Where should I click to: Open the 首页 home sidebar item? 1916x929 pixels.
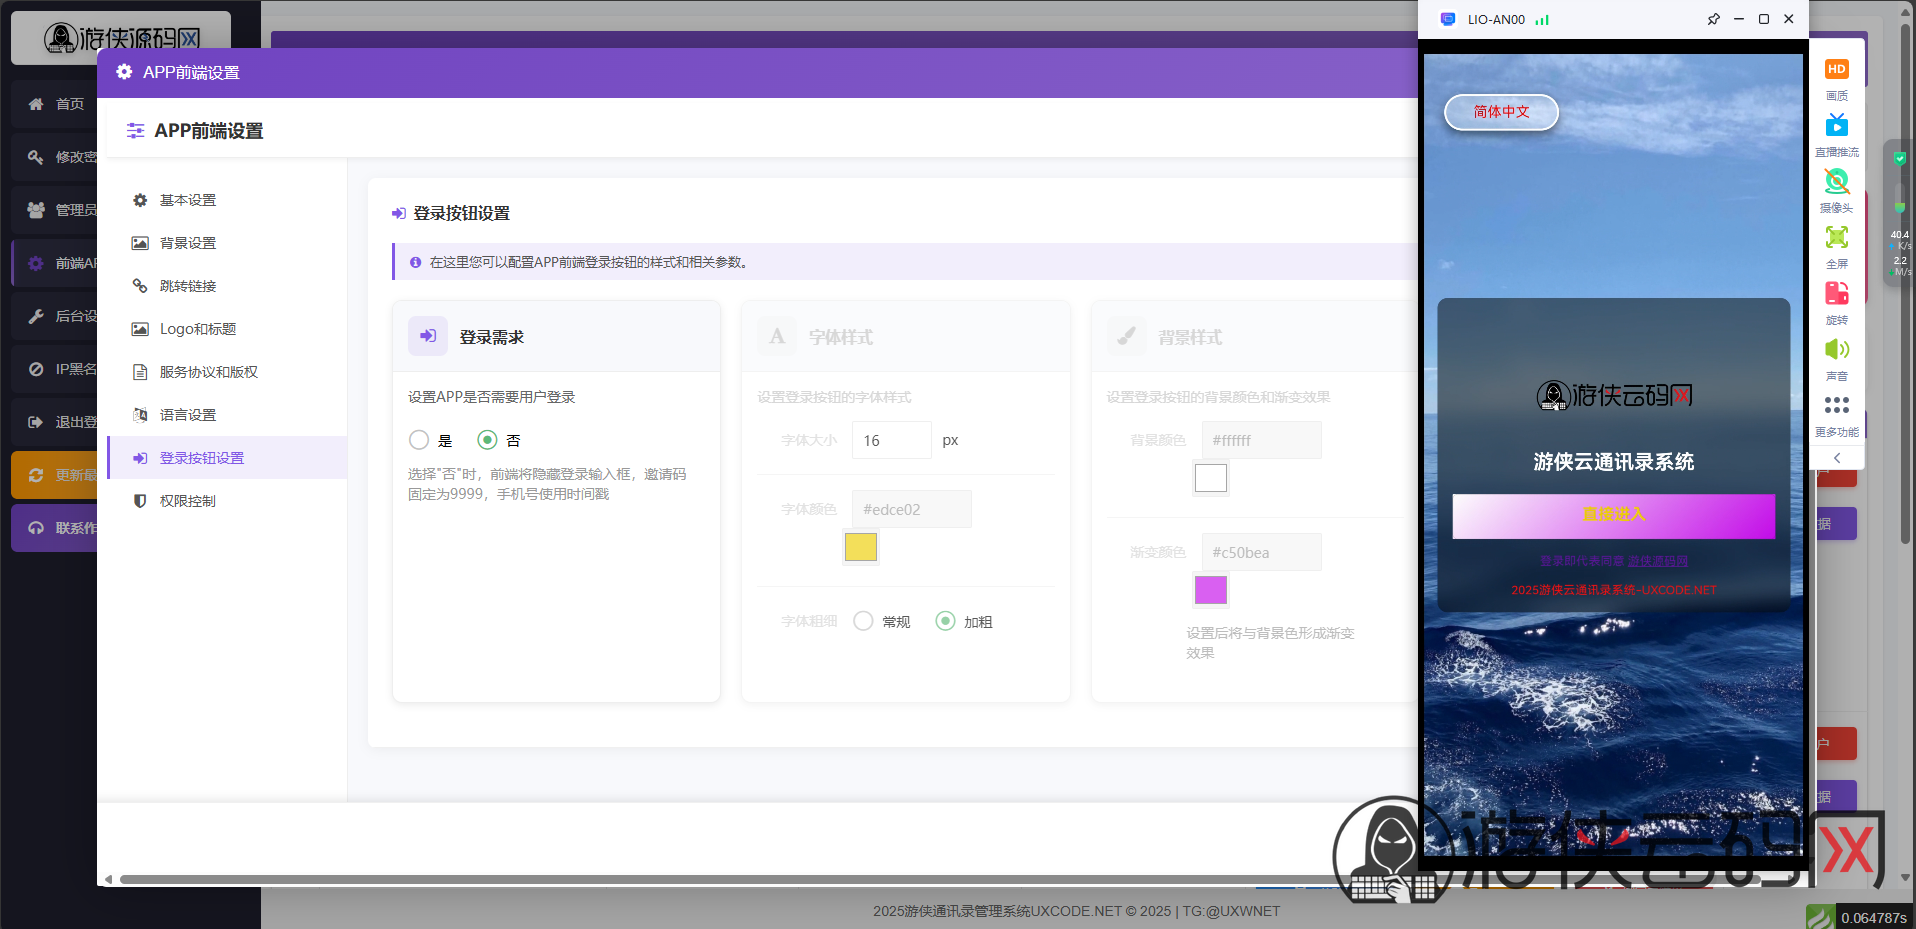point(55,104)
